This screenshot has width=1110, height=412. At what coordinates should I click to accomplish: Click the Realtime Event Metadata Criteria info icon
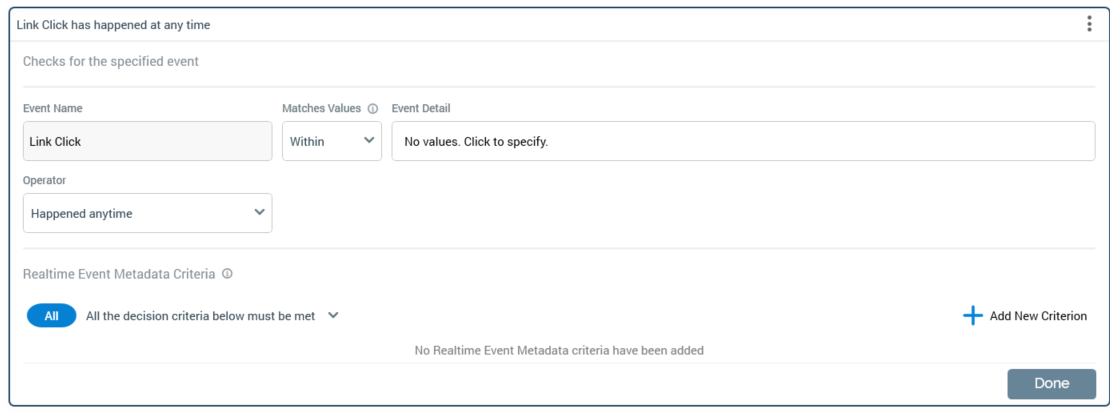click(x=227, y=273)
